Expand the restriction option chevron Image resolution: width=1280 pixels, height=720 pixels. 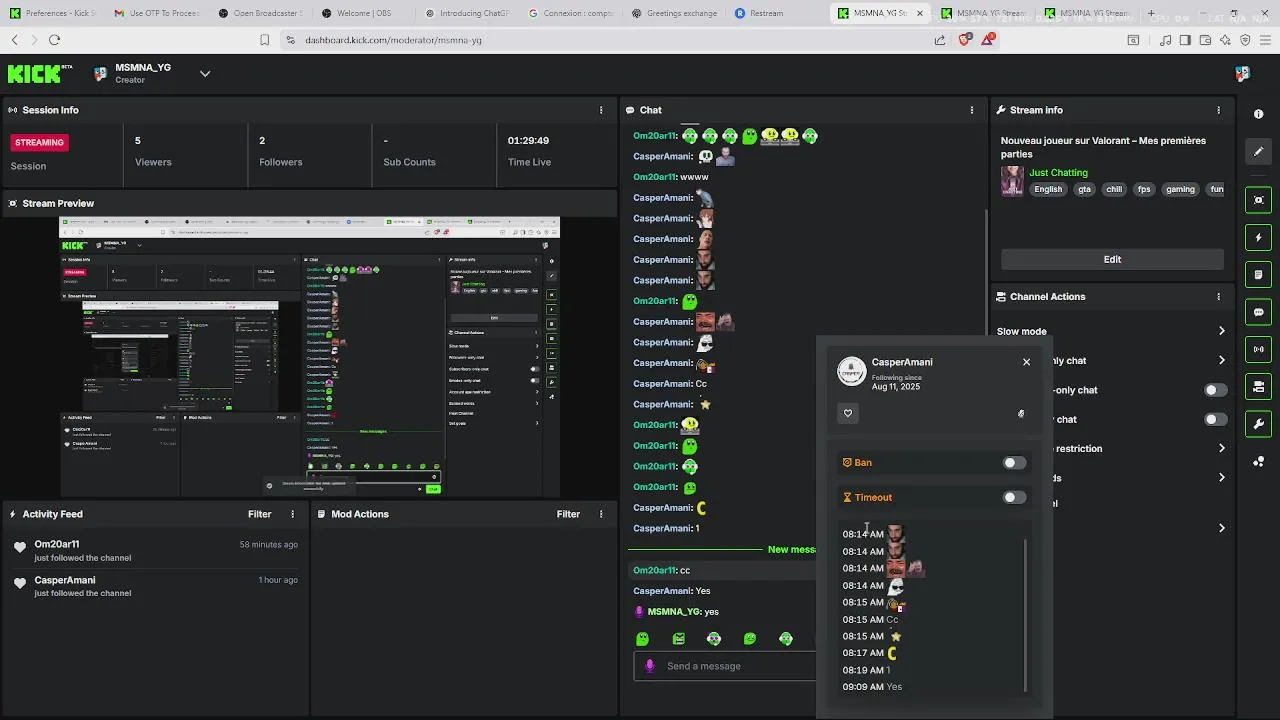point(1221,449)
